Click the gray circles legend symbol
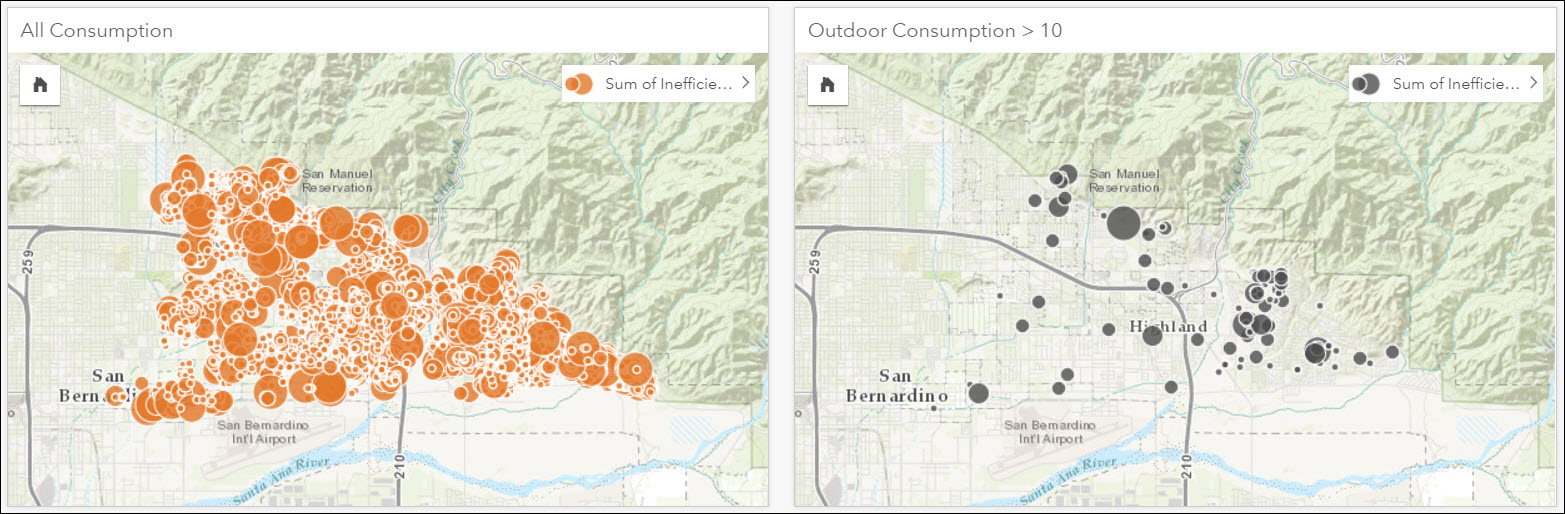 tap(1366, 84)
